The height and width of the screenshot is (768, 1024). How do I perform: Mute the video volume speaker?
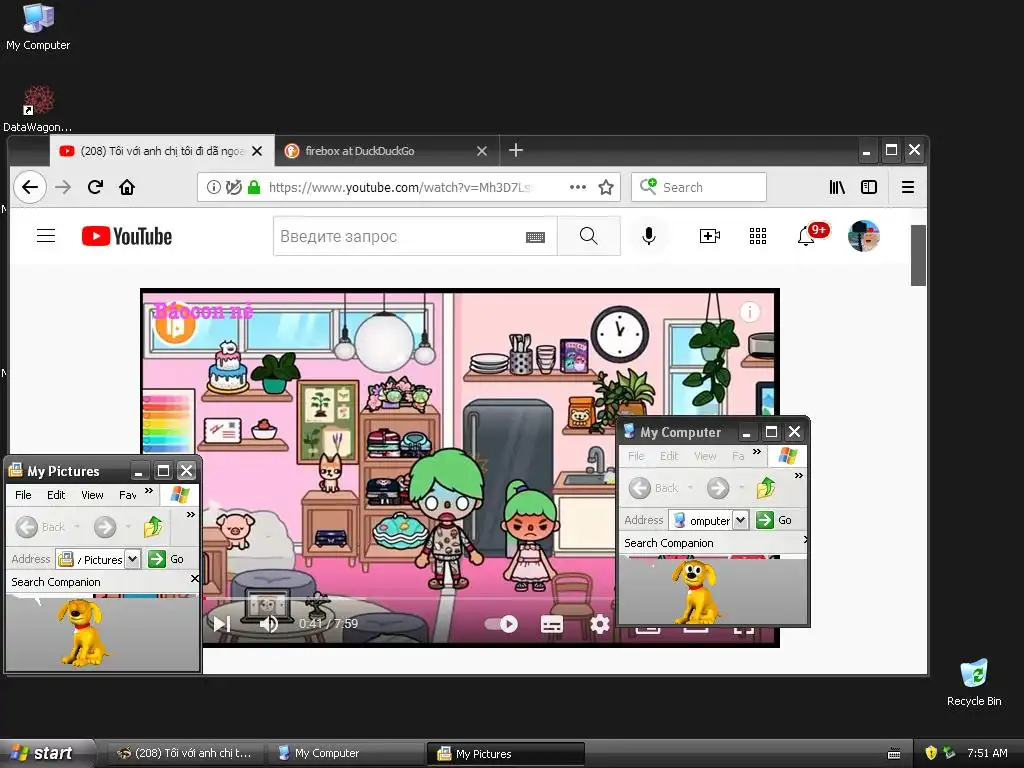268,624
